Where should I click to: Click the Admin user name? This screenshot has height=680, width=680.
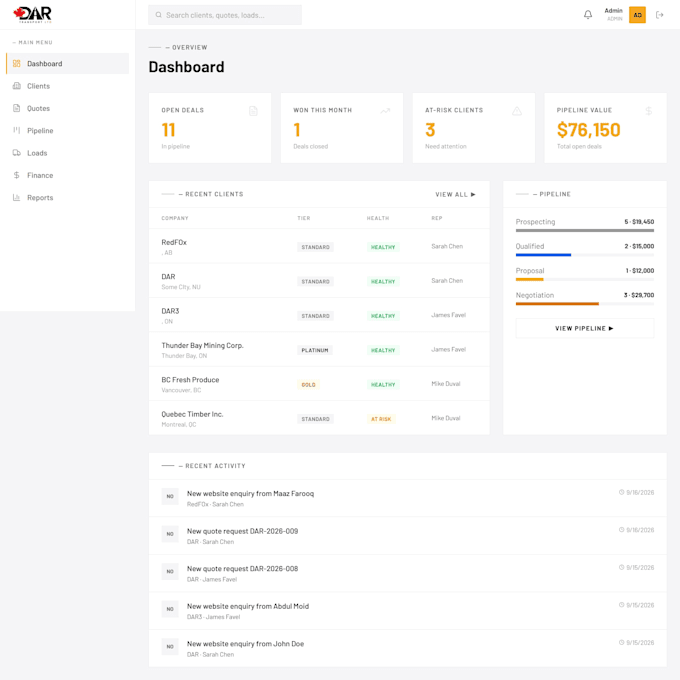(x=613, y=10)
